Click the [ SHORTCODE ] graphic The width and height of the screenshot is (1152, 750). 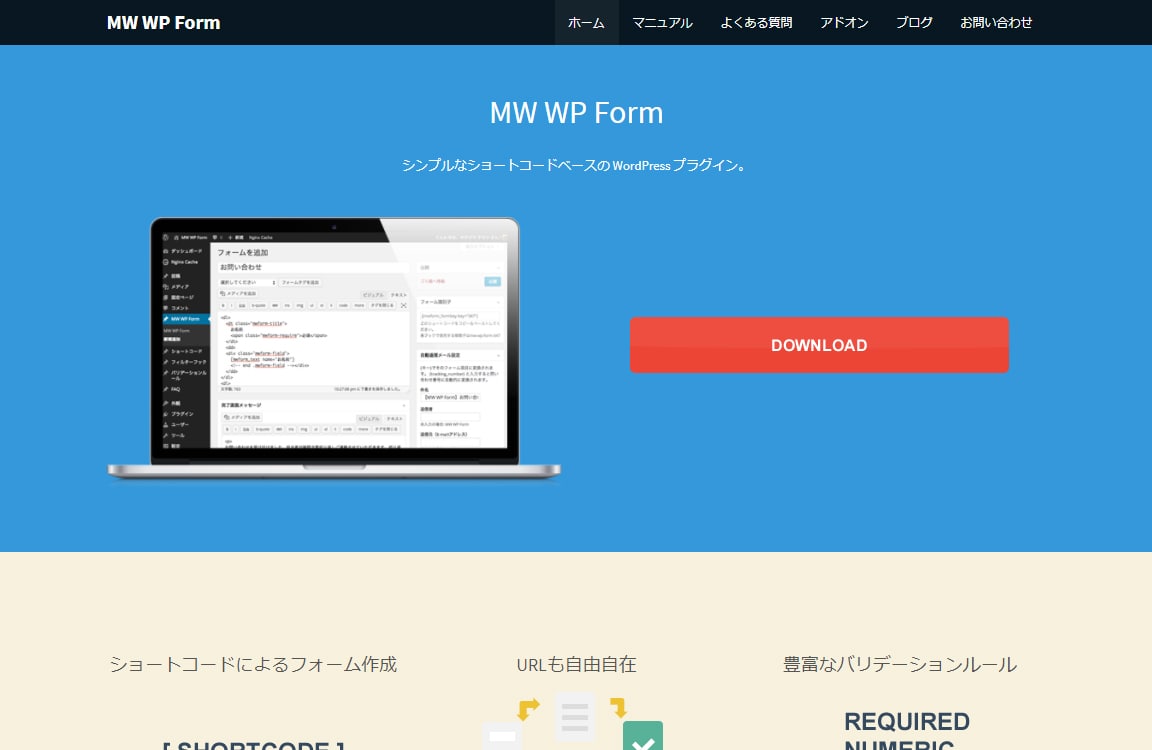coord(253,744)
